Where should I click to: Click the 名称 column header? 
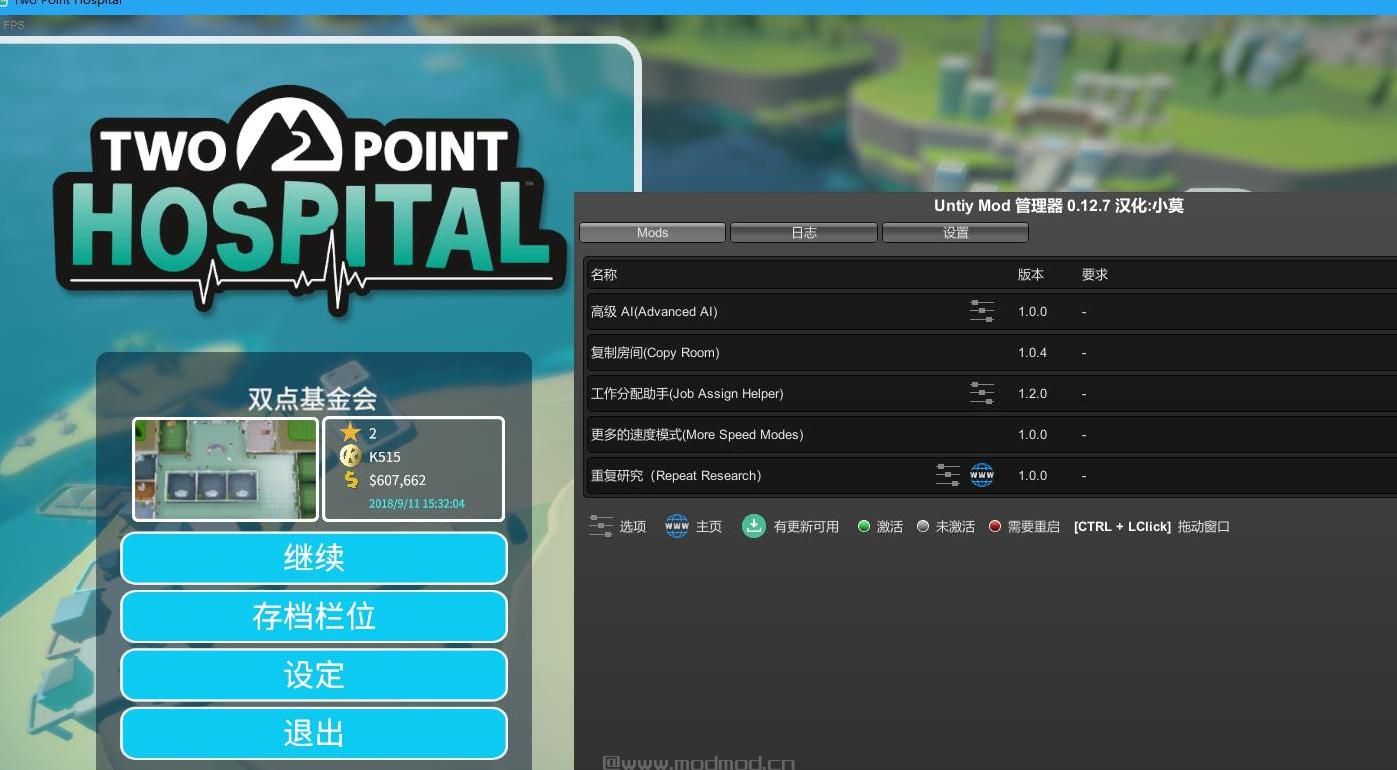click(604, 274)
